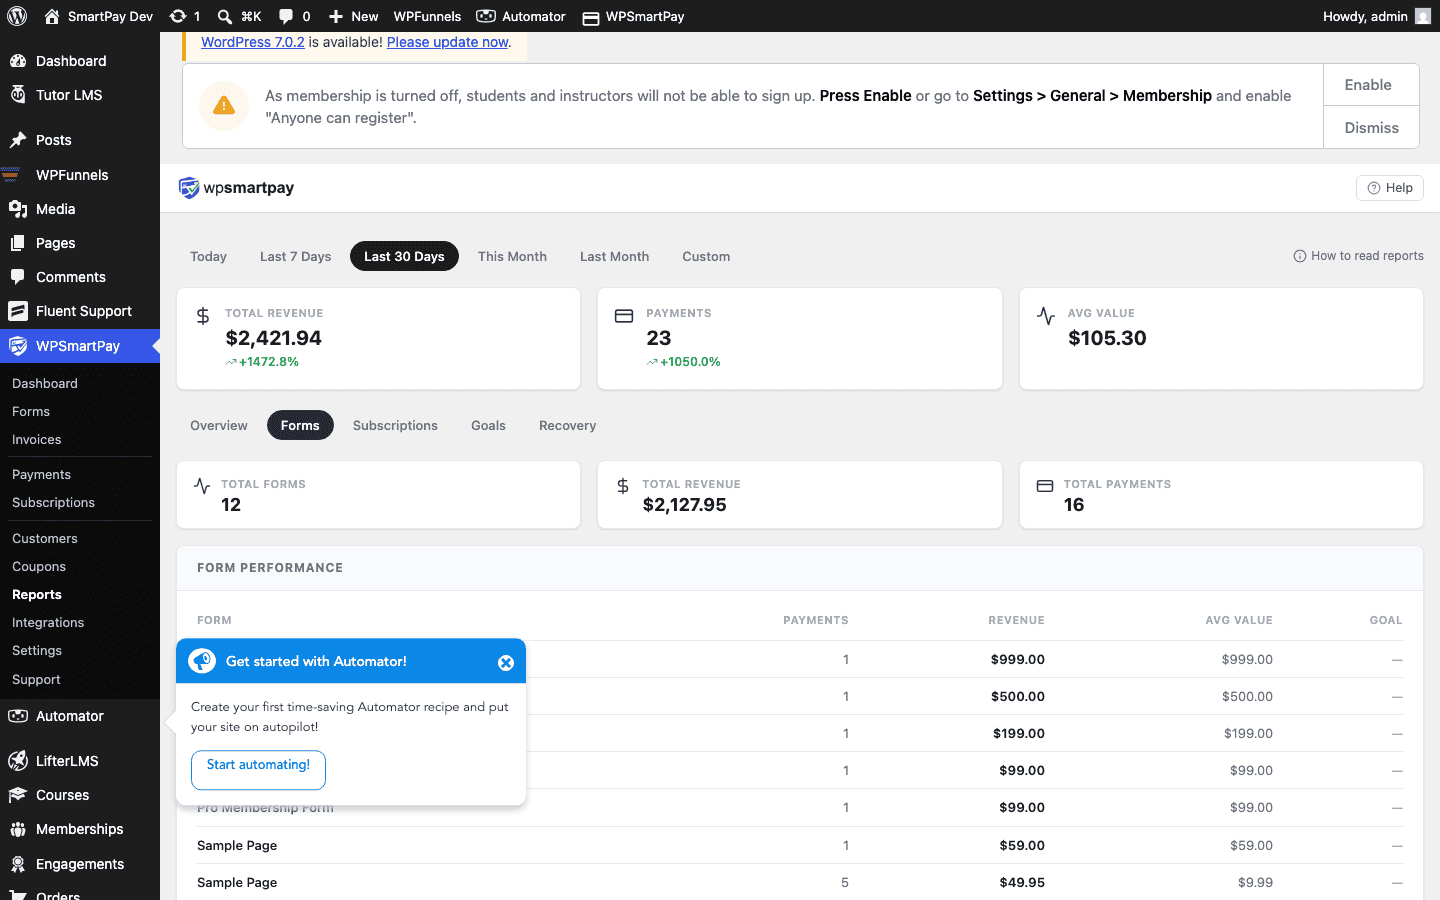Go to WPSmartPay Integrations submenu
Viewport: 1440px width, 900px height.
point(48,622)
